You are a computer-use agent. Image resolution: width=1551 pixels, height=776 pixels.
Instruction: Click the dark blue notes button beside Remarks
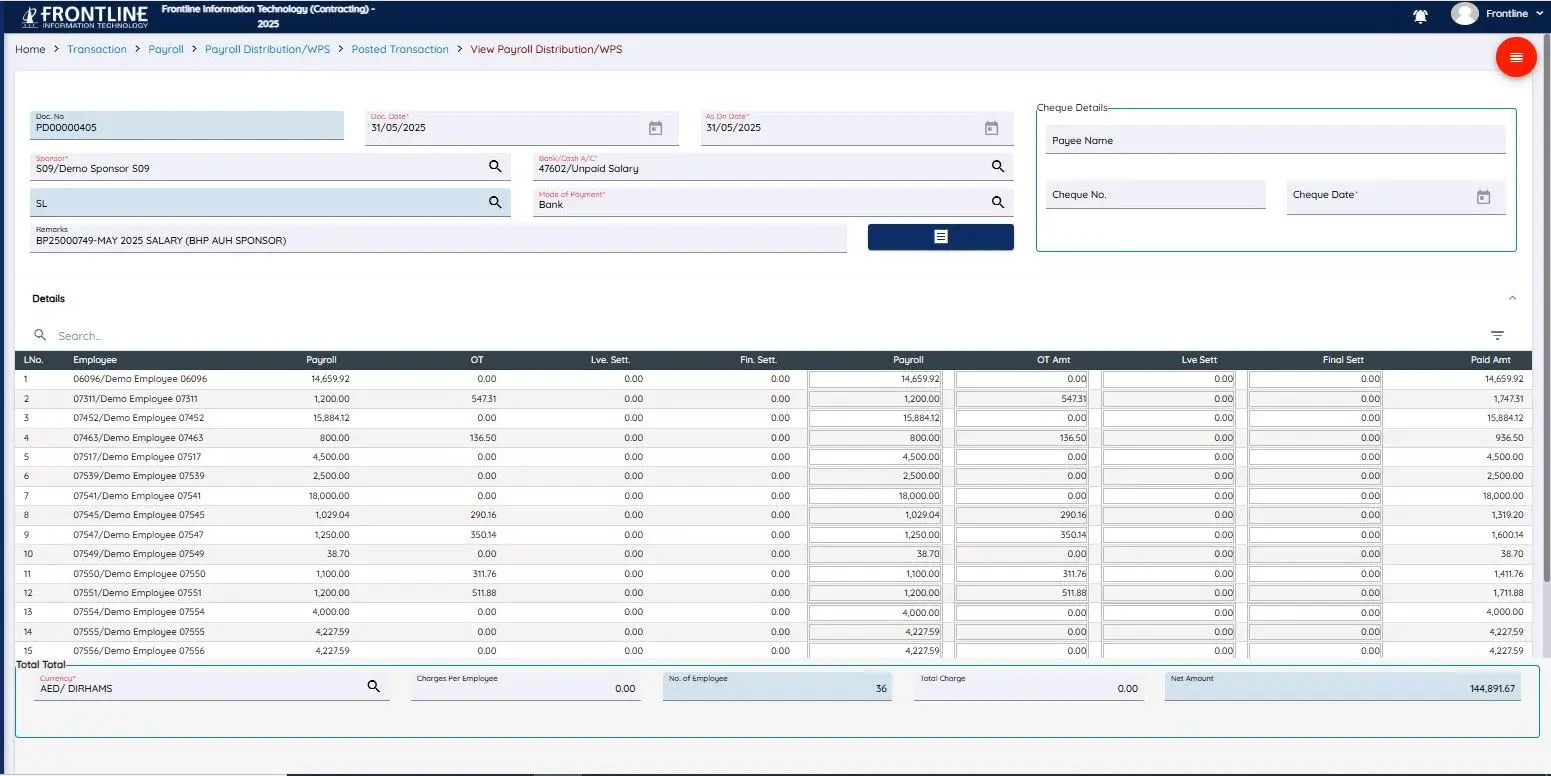(940, 237)
